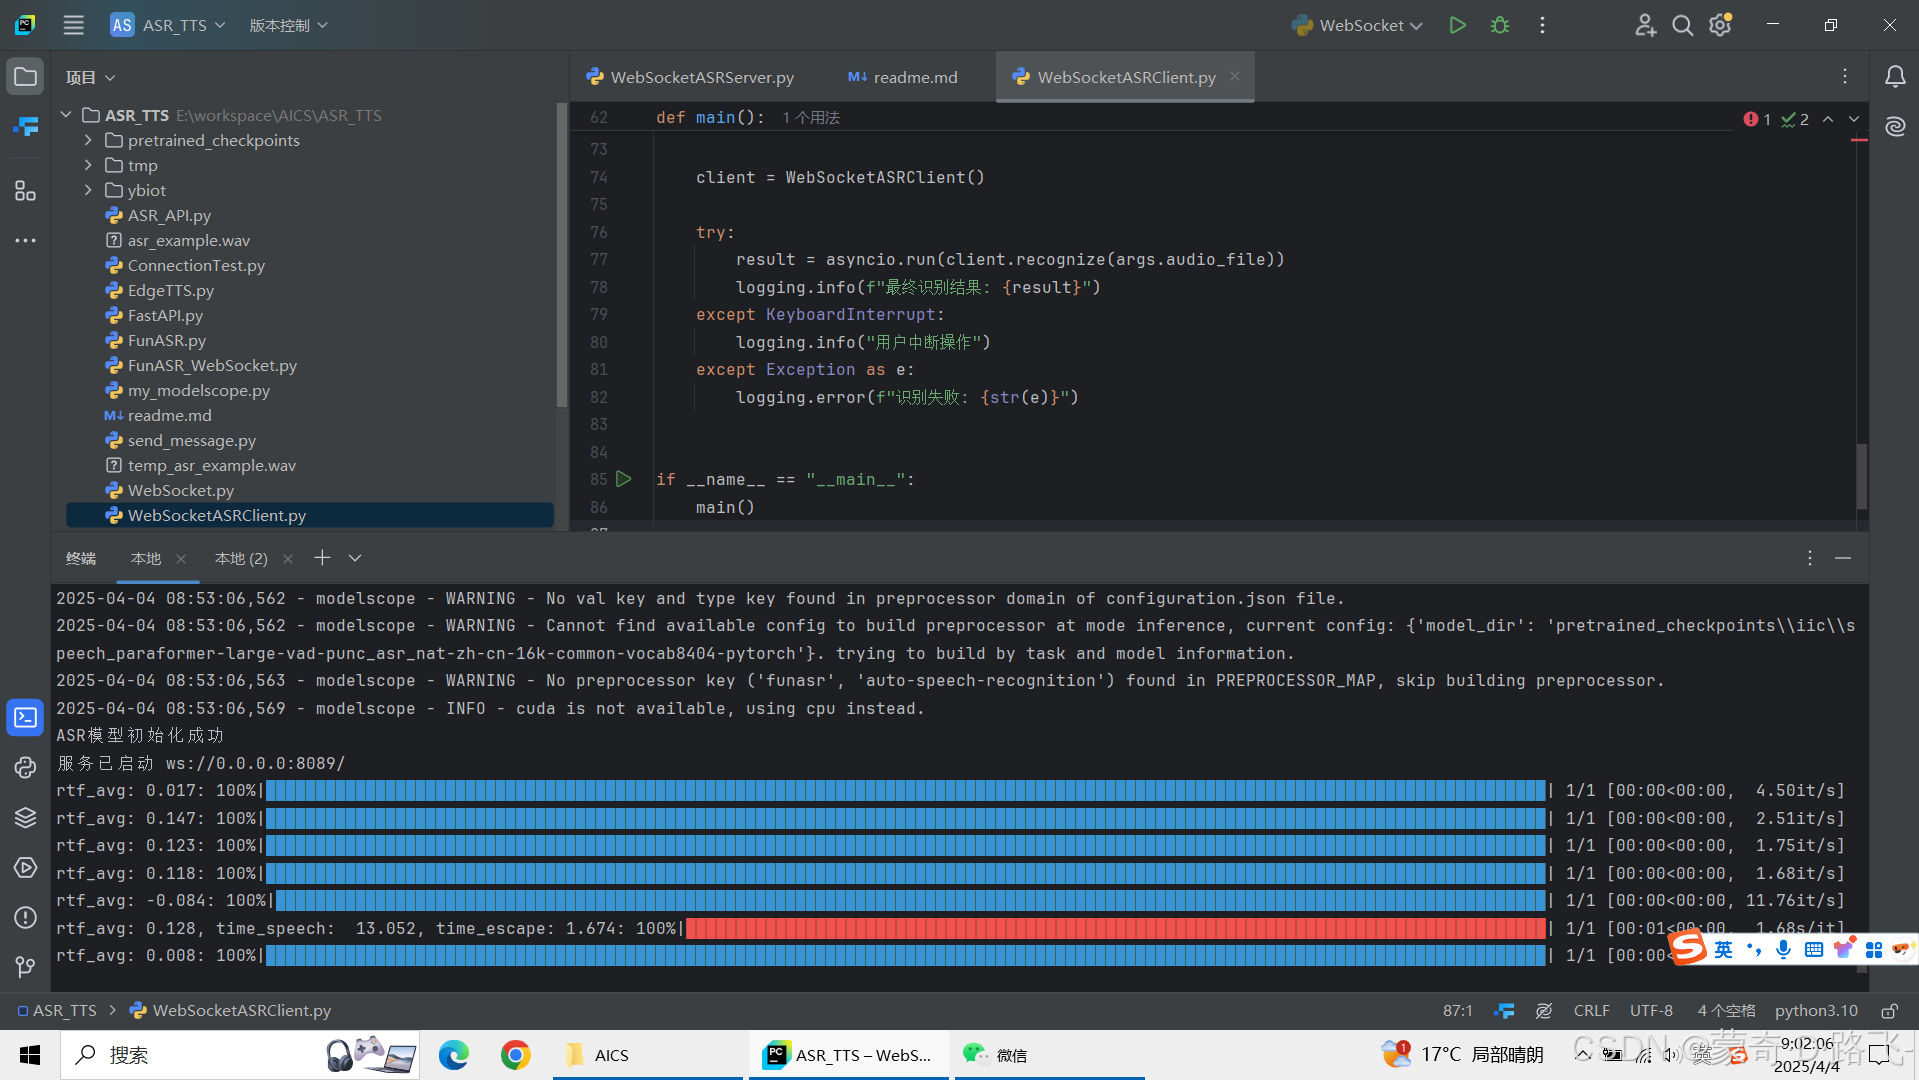Click the 87:1 caret position indicator
This screenshot has height=1080, width=1919.
coord(1457,1010)
